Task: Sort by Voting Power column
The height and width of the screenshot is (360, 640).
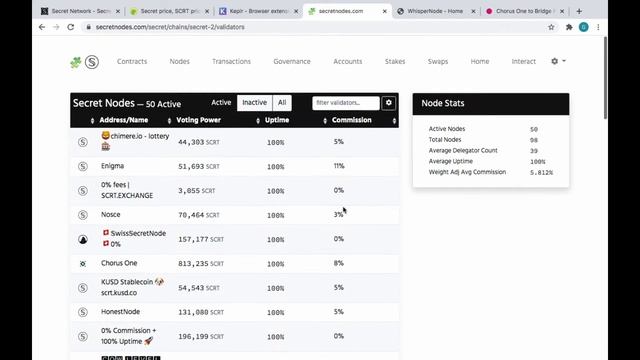Action: [198, 120]
